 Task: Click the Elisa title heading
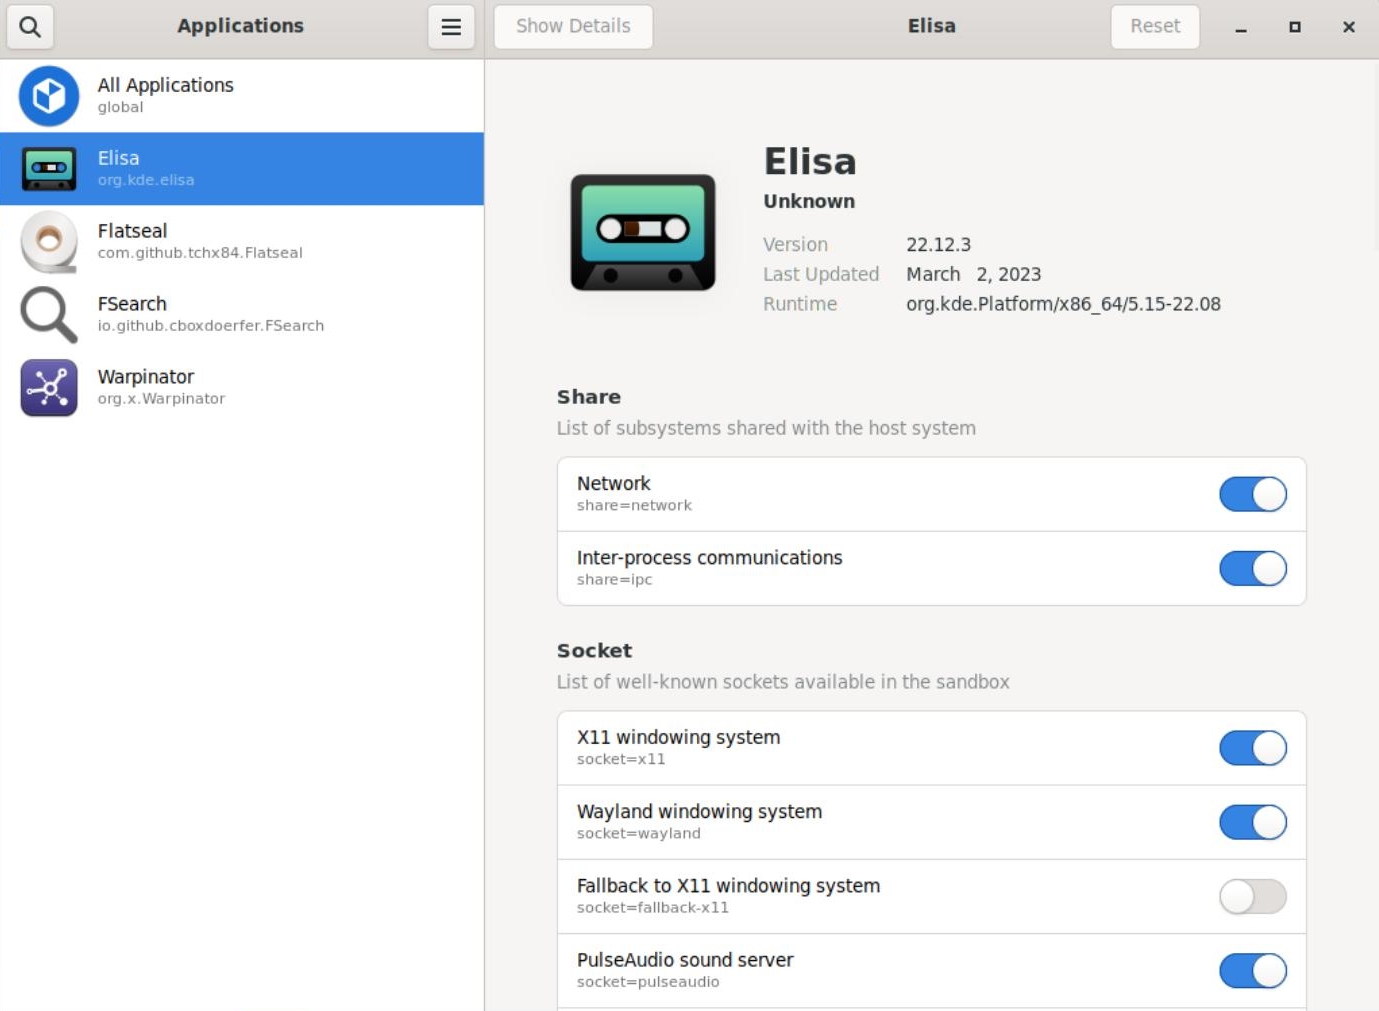pyautogui.click(x=810, y=162)
